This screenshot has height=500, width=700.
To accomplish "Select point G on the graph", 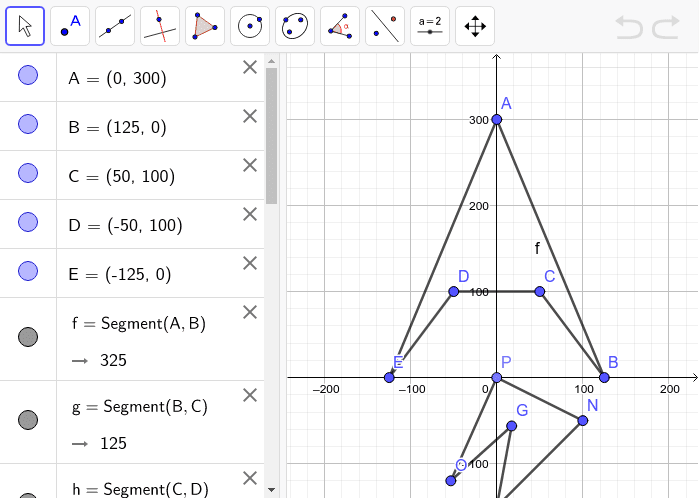I will point(512,426).
